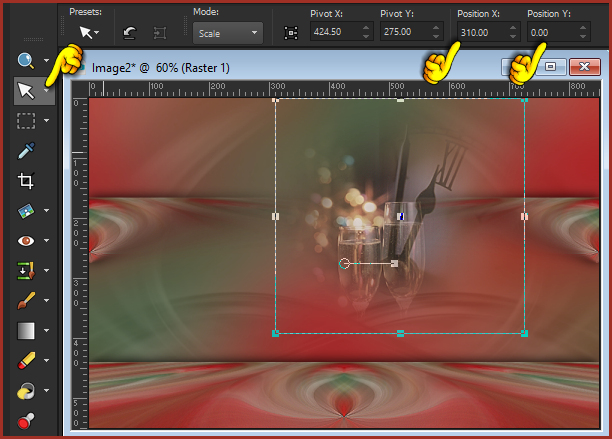612x439 pixels.
Task: Open the Mode dropdown showing Scale
Action: tap(227, 33)
